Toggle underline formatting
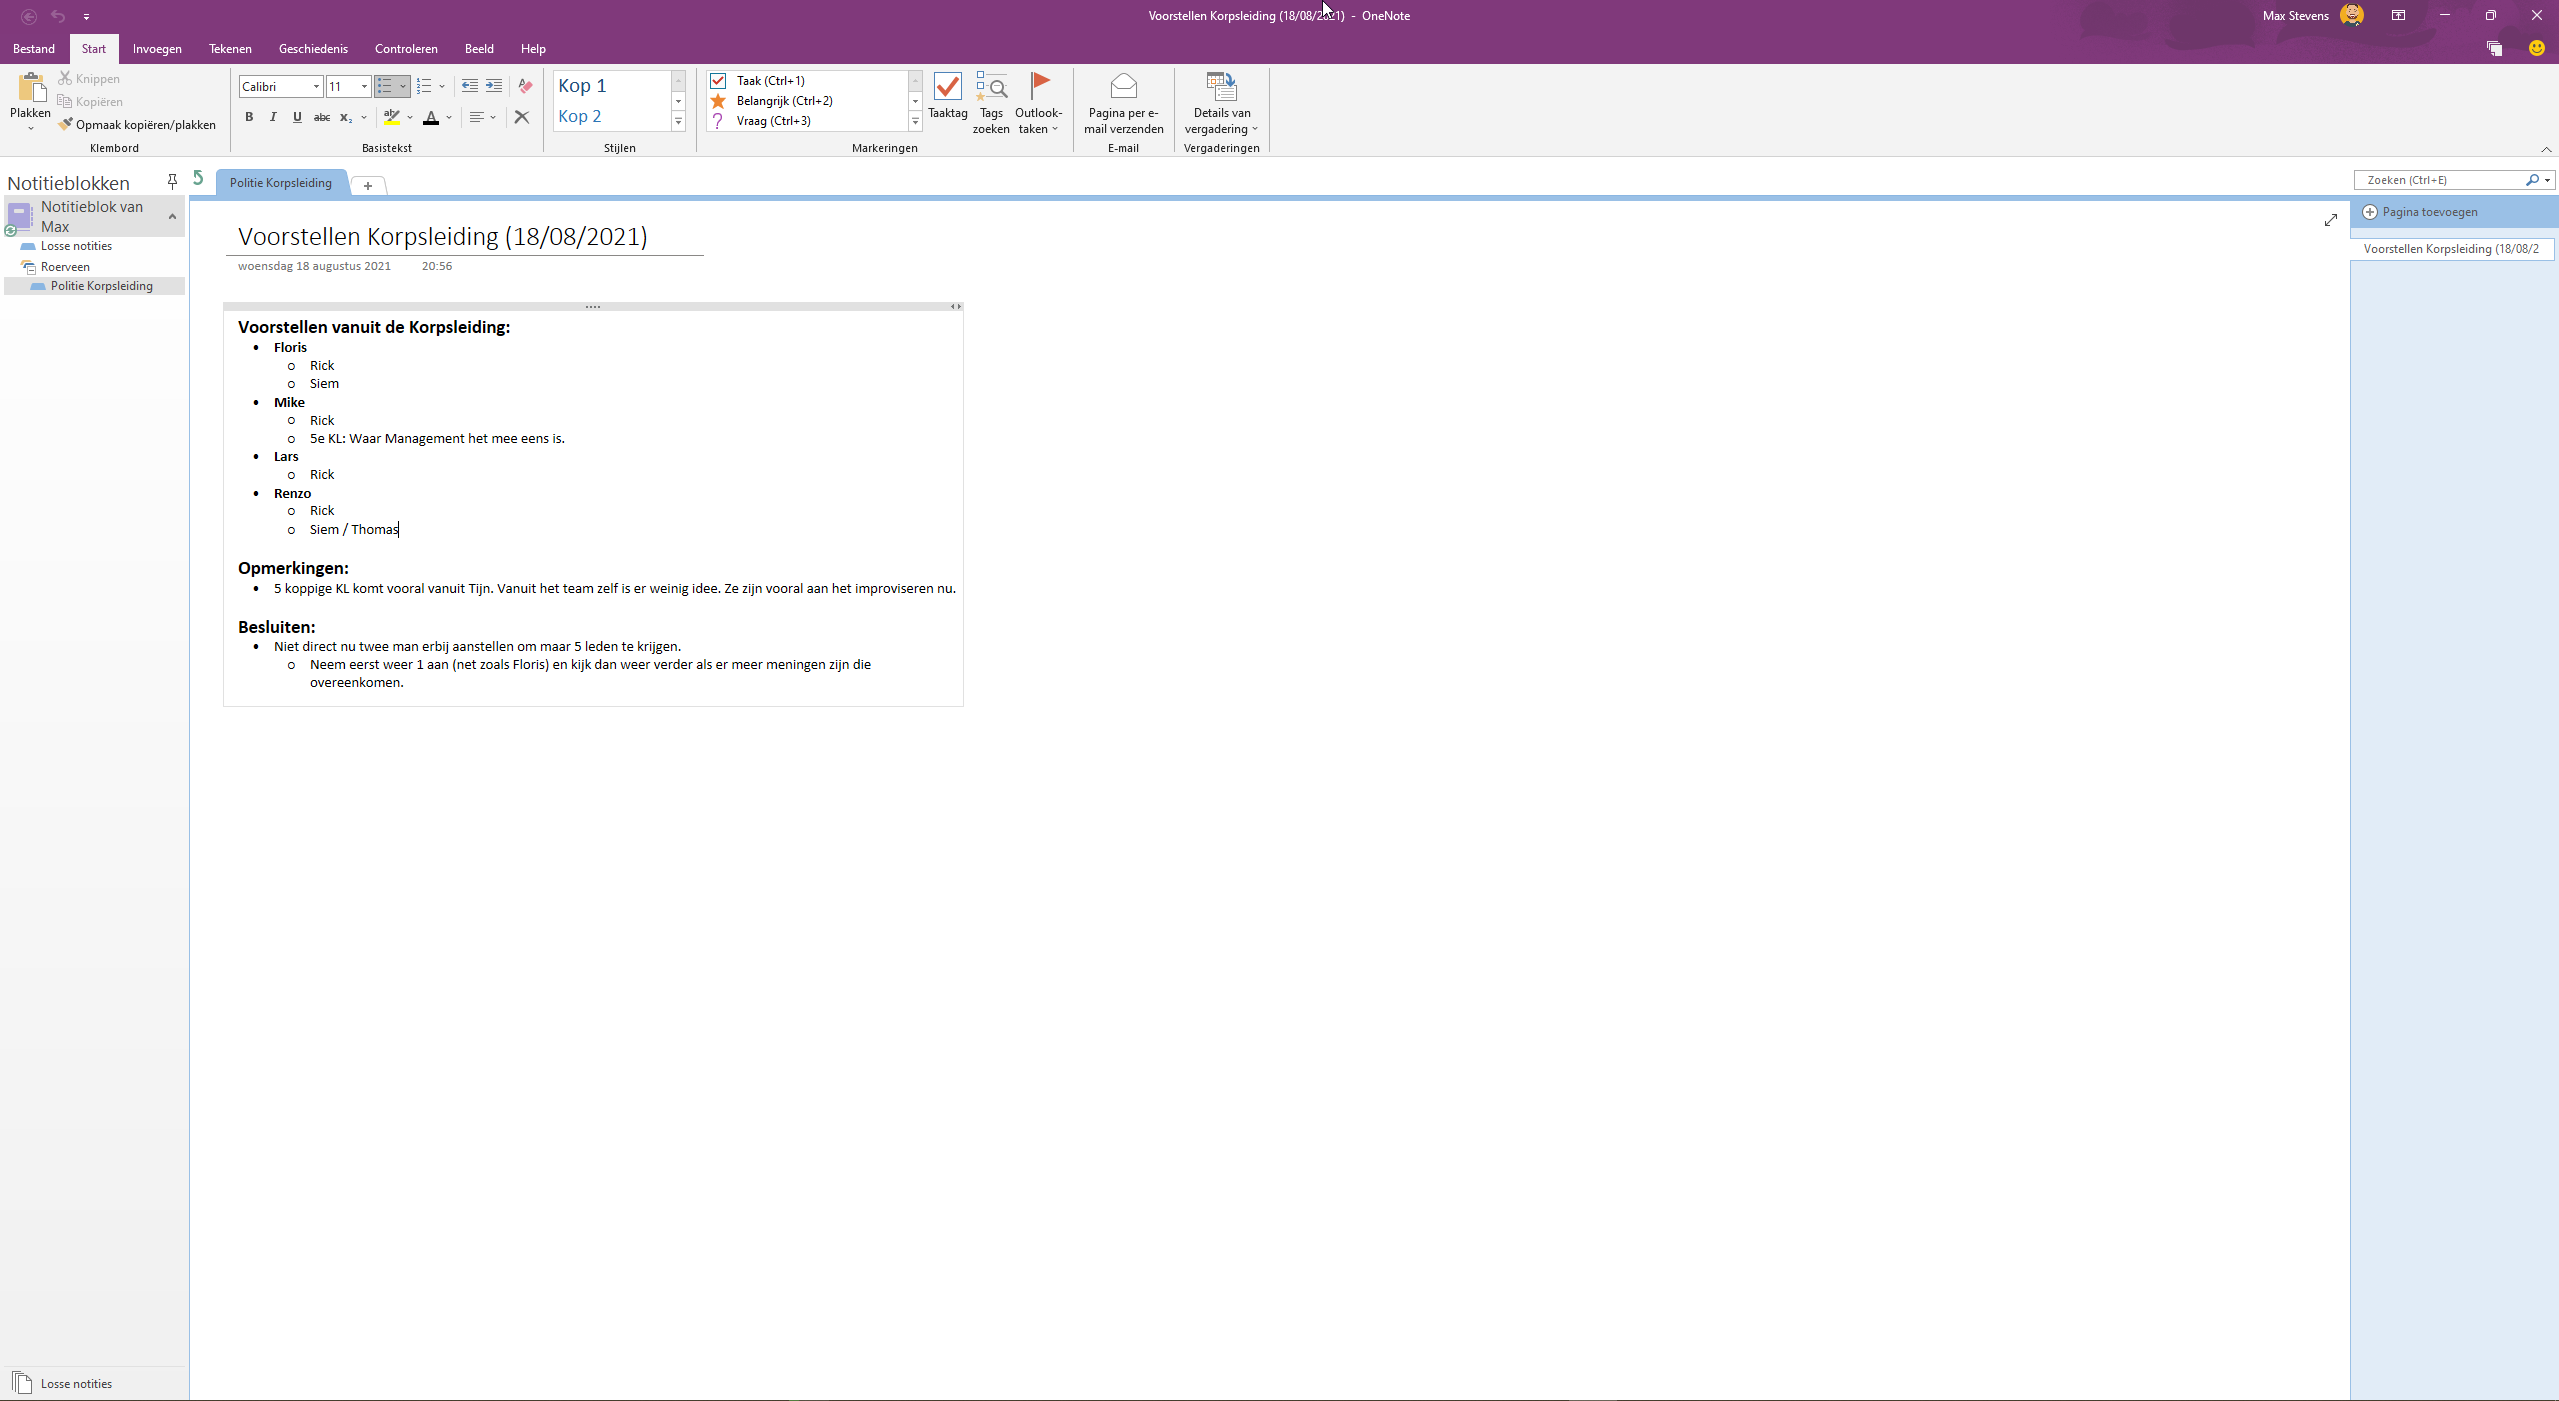Screen dimensions: 2559x1401 (297, 117)
